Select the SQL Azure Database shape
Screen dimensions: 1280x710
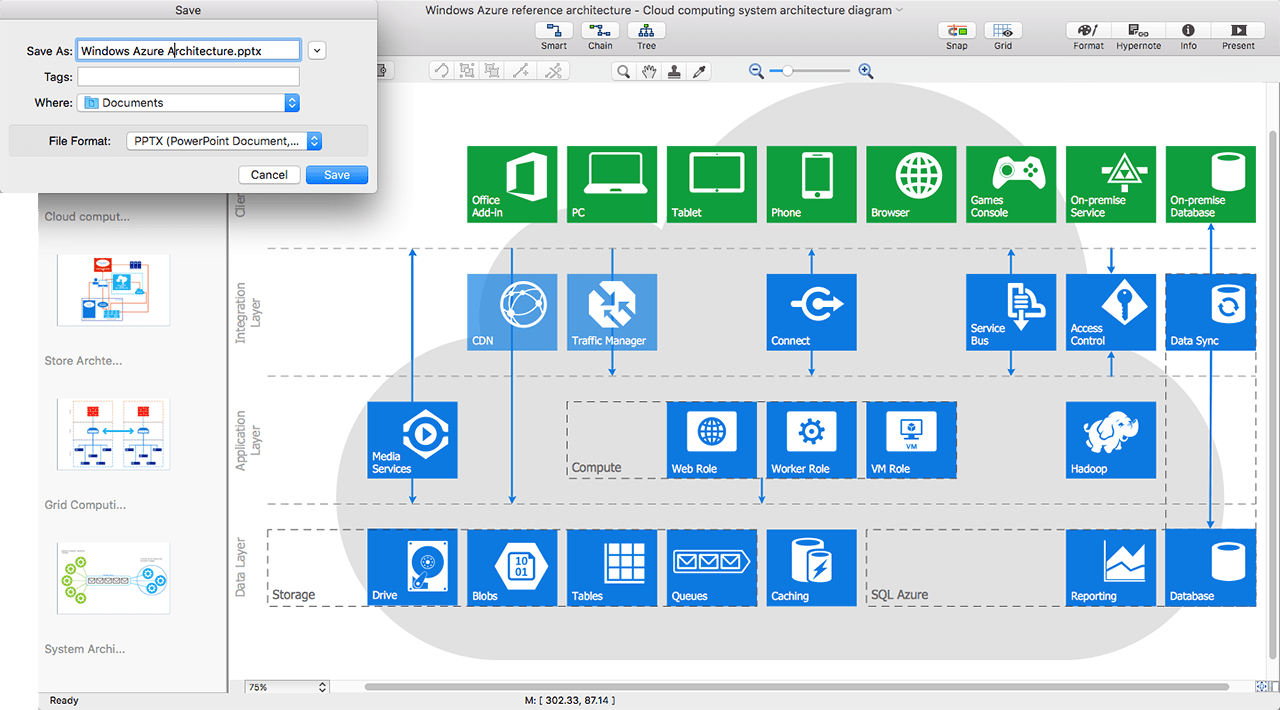tap(1211, 568)
